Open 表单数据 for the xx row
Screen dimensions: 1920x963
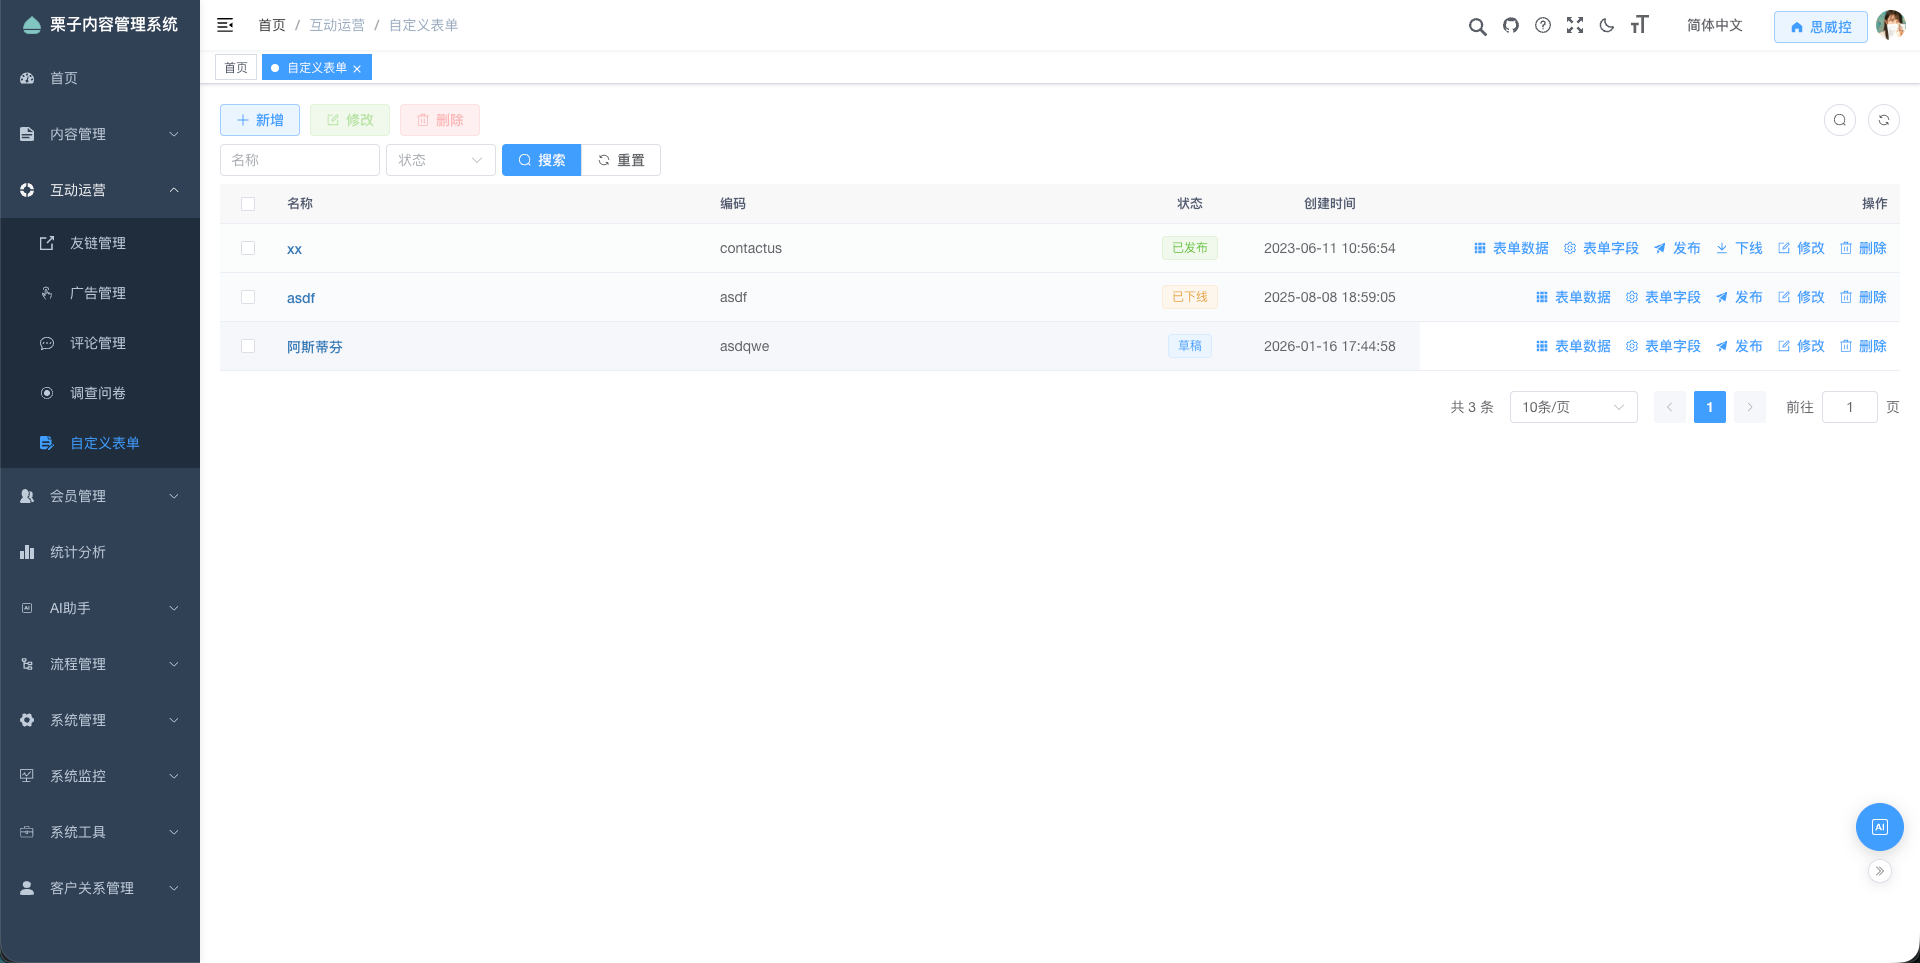[1511, 248]
